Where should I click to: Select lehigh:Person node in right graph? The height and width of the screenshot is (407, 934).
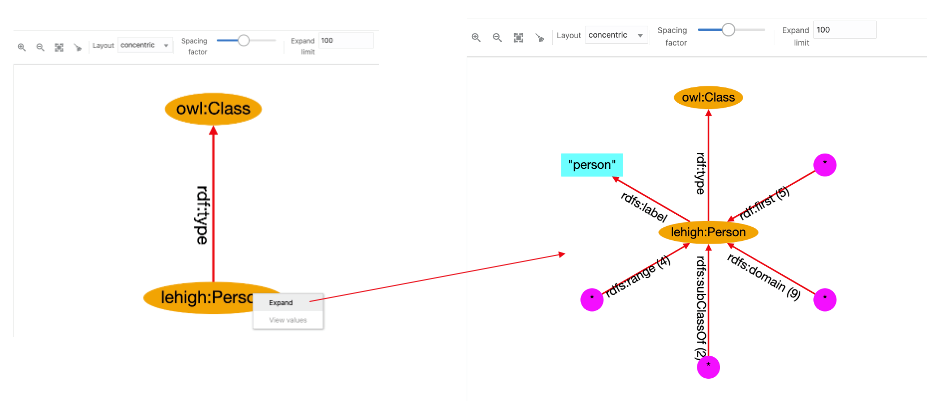click(x=708, y=232)
